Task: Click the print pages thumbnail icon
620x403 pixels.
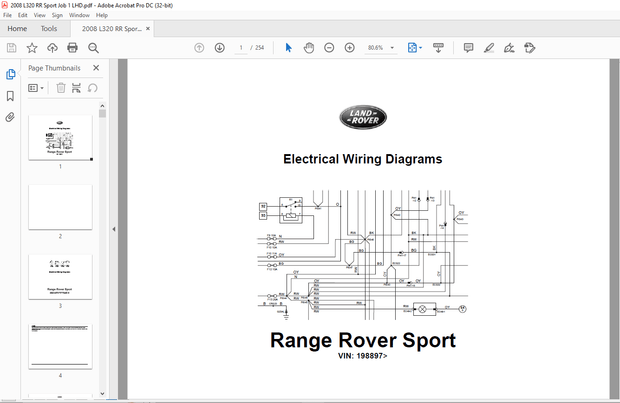Action: tap(76, 88)
